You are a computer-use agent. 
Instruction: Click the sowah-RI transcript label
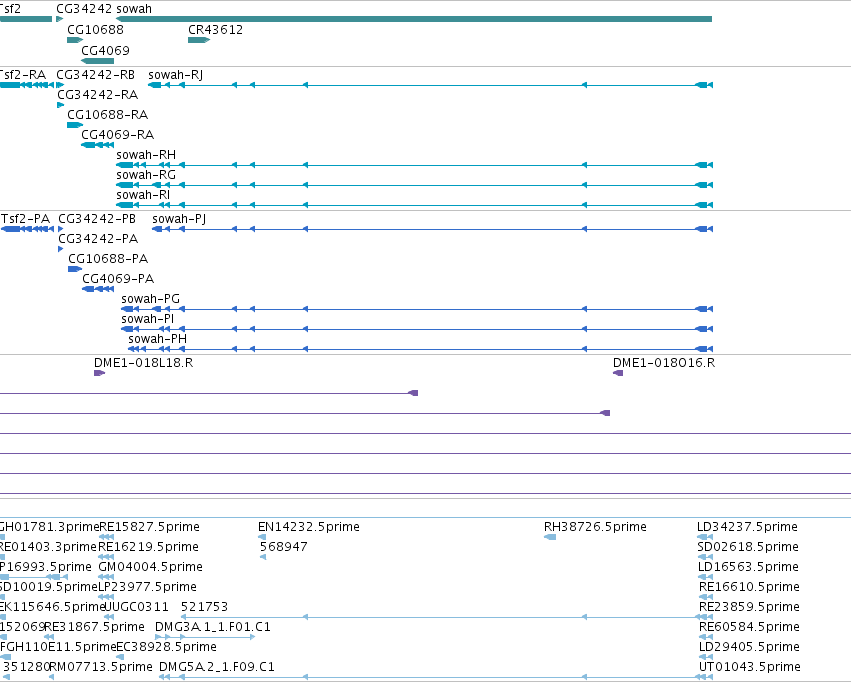pos(143,195)
